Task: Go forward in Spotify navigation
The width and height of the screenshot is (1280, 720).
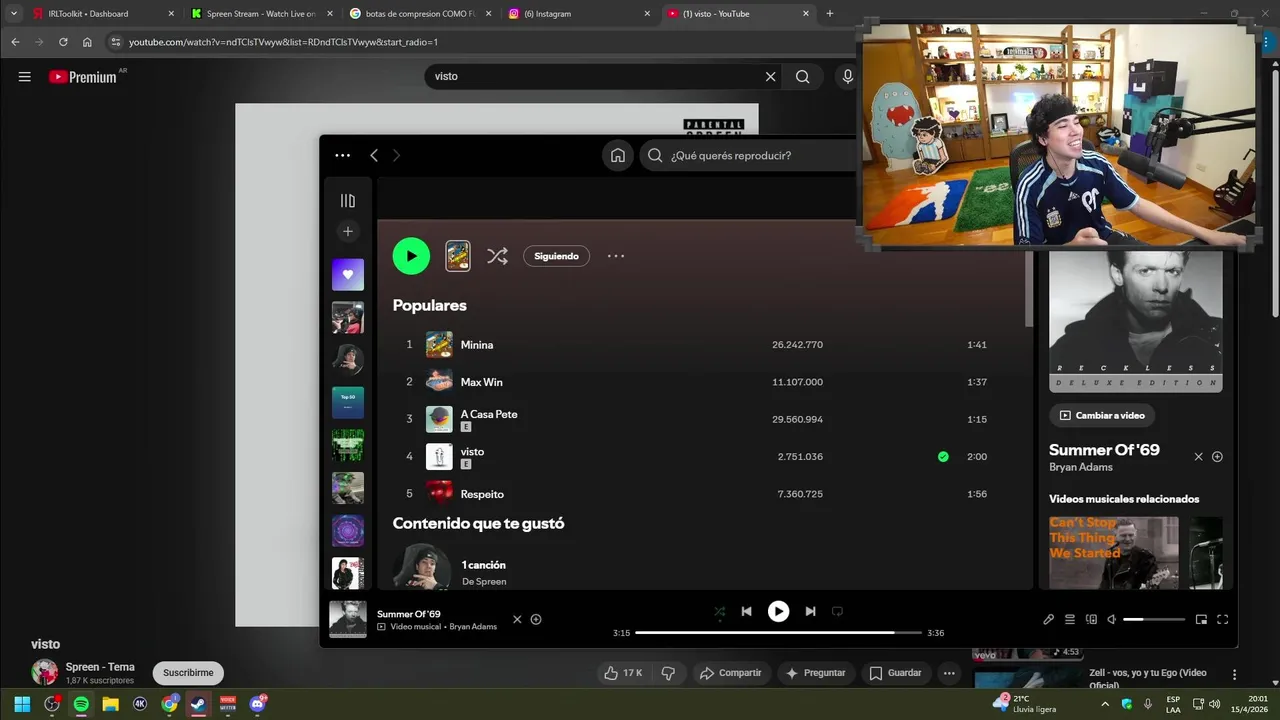Action: click(396, 155)
